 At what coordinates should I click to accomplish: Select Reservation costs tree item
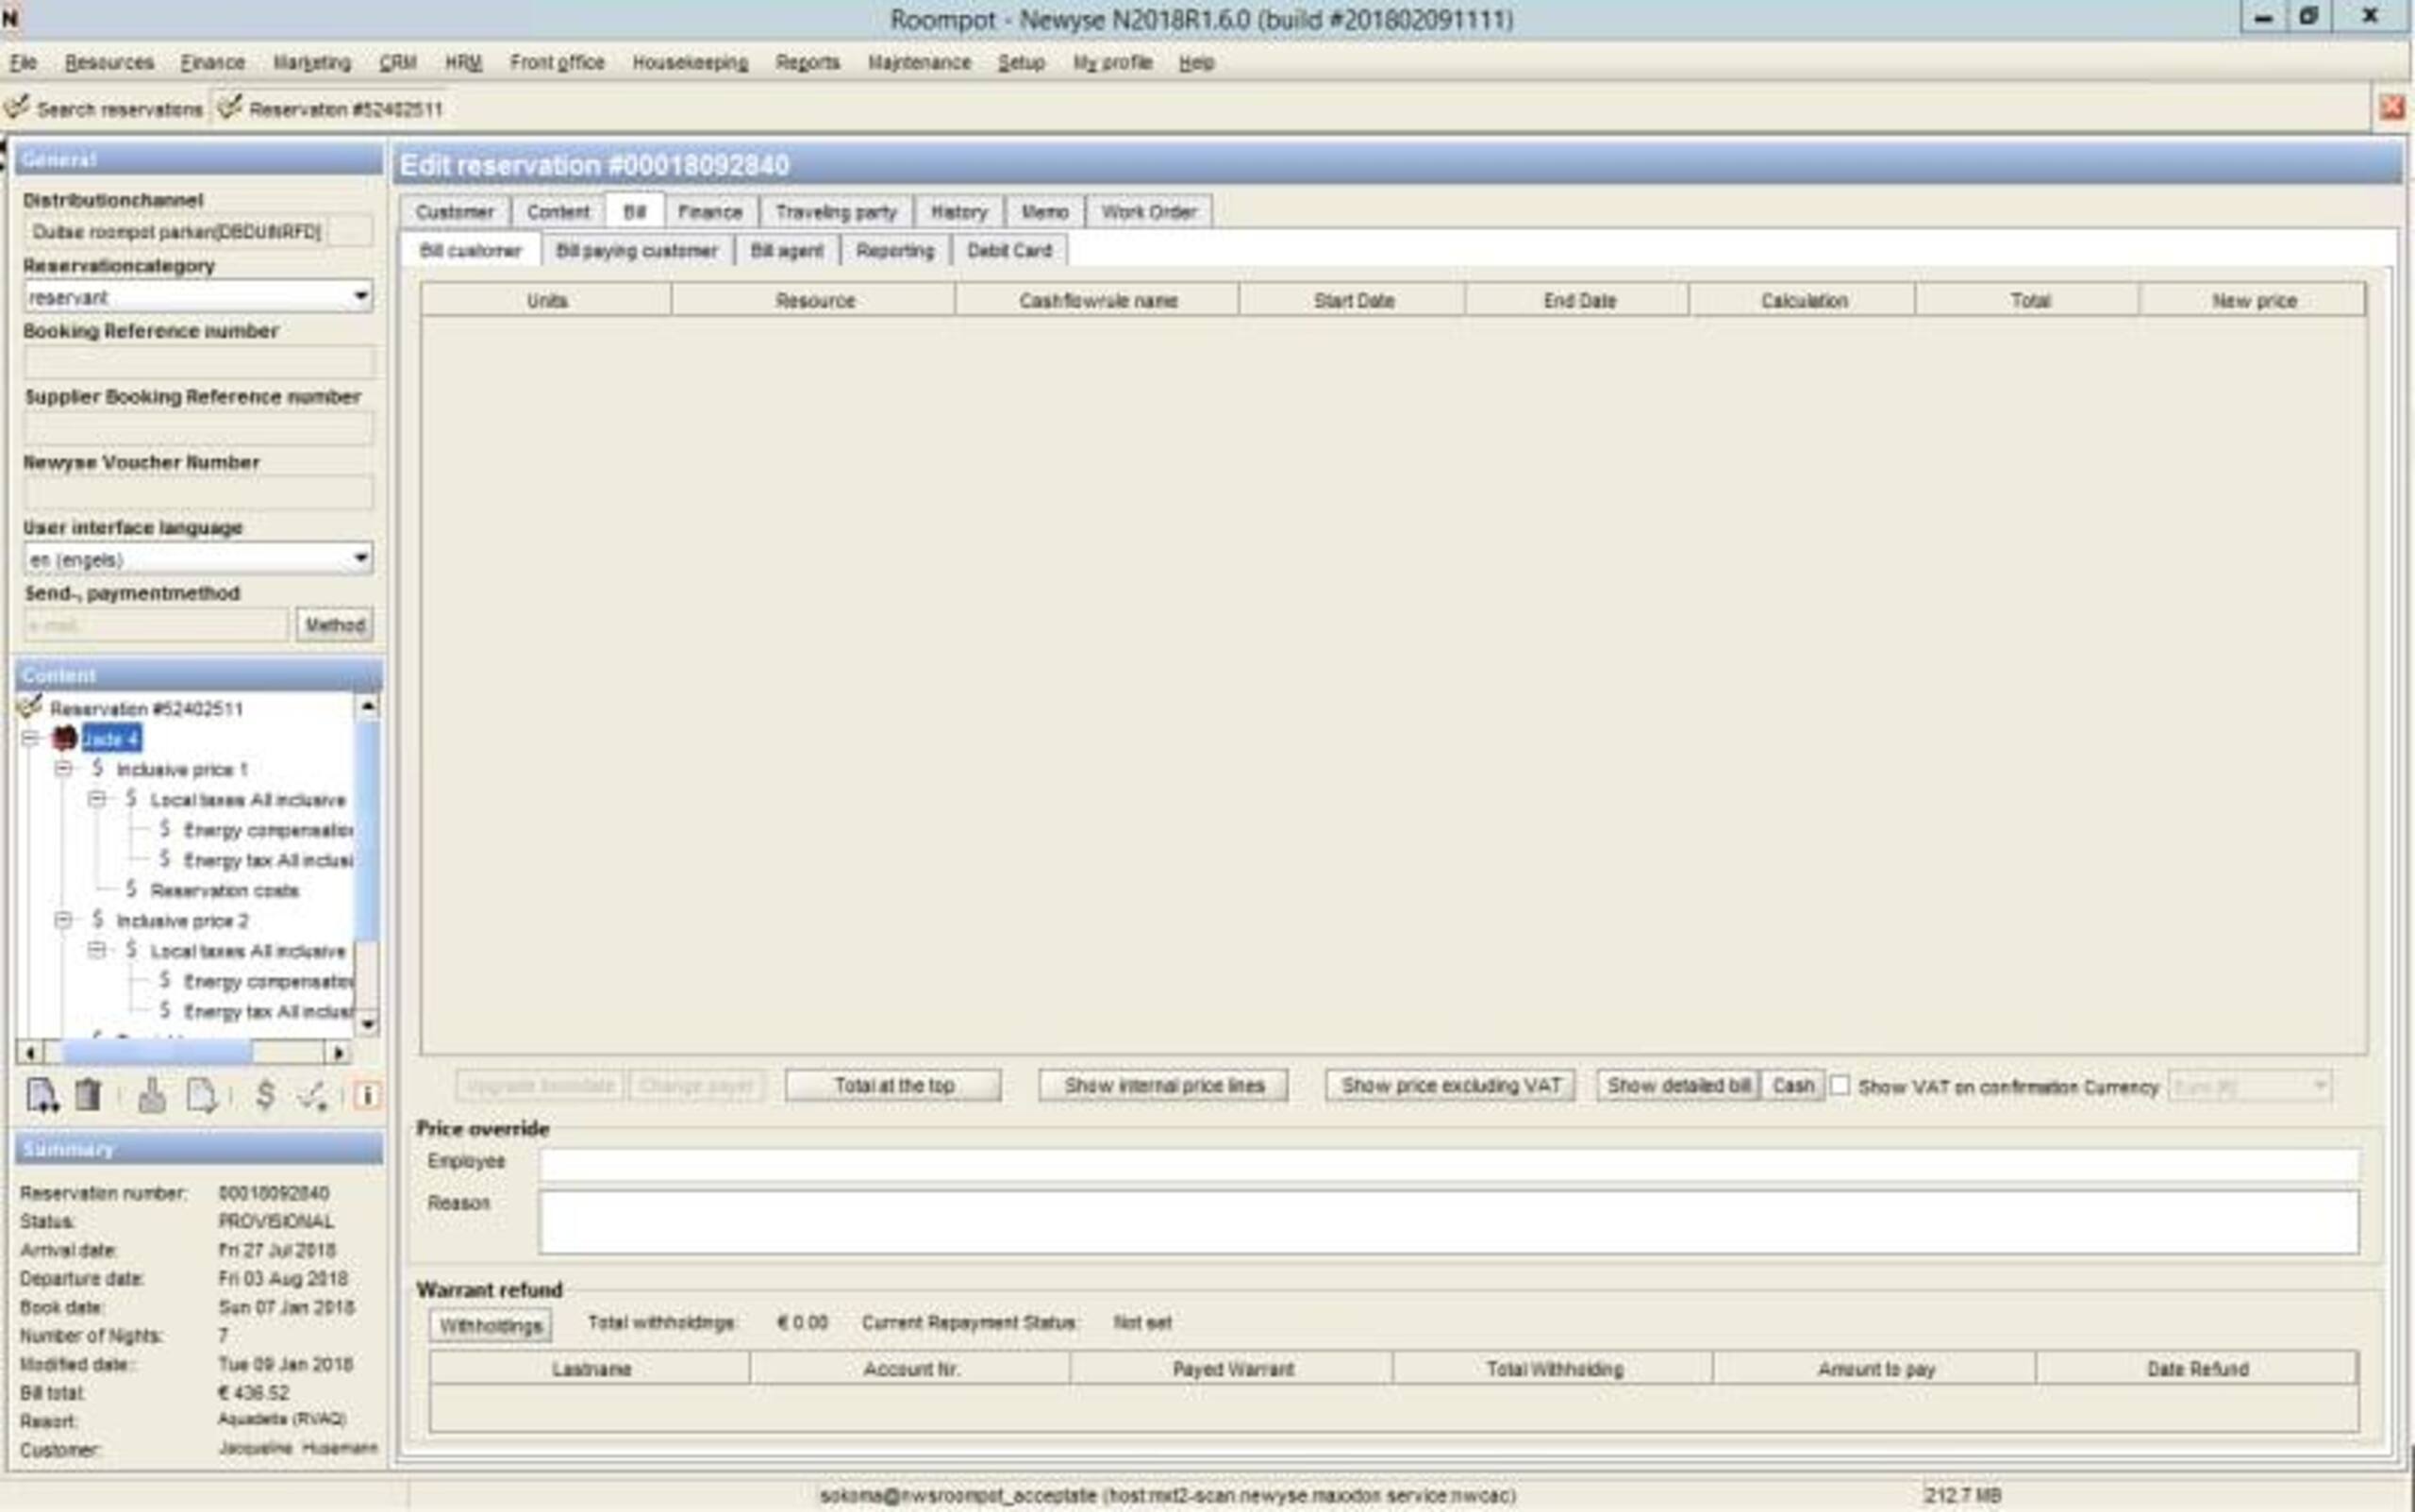point(225,890)
